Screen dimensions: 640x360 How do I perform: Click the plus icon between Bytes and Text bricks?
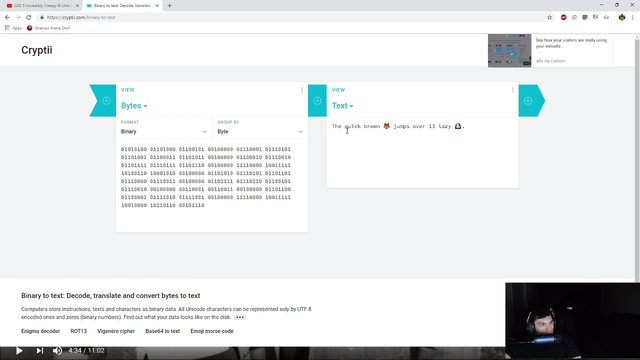click(x=317, y=101)
